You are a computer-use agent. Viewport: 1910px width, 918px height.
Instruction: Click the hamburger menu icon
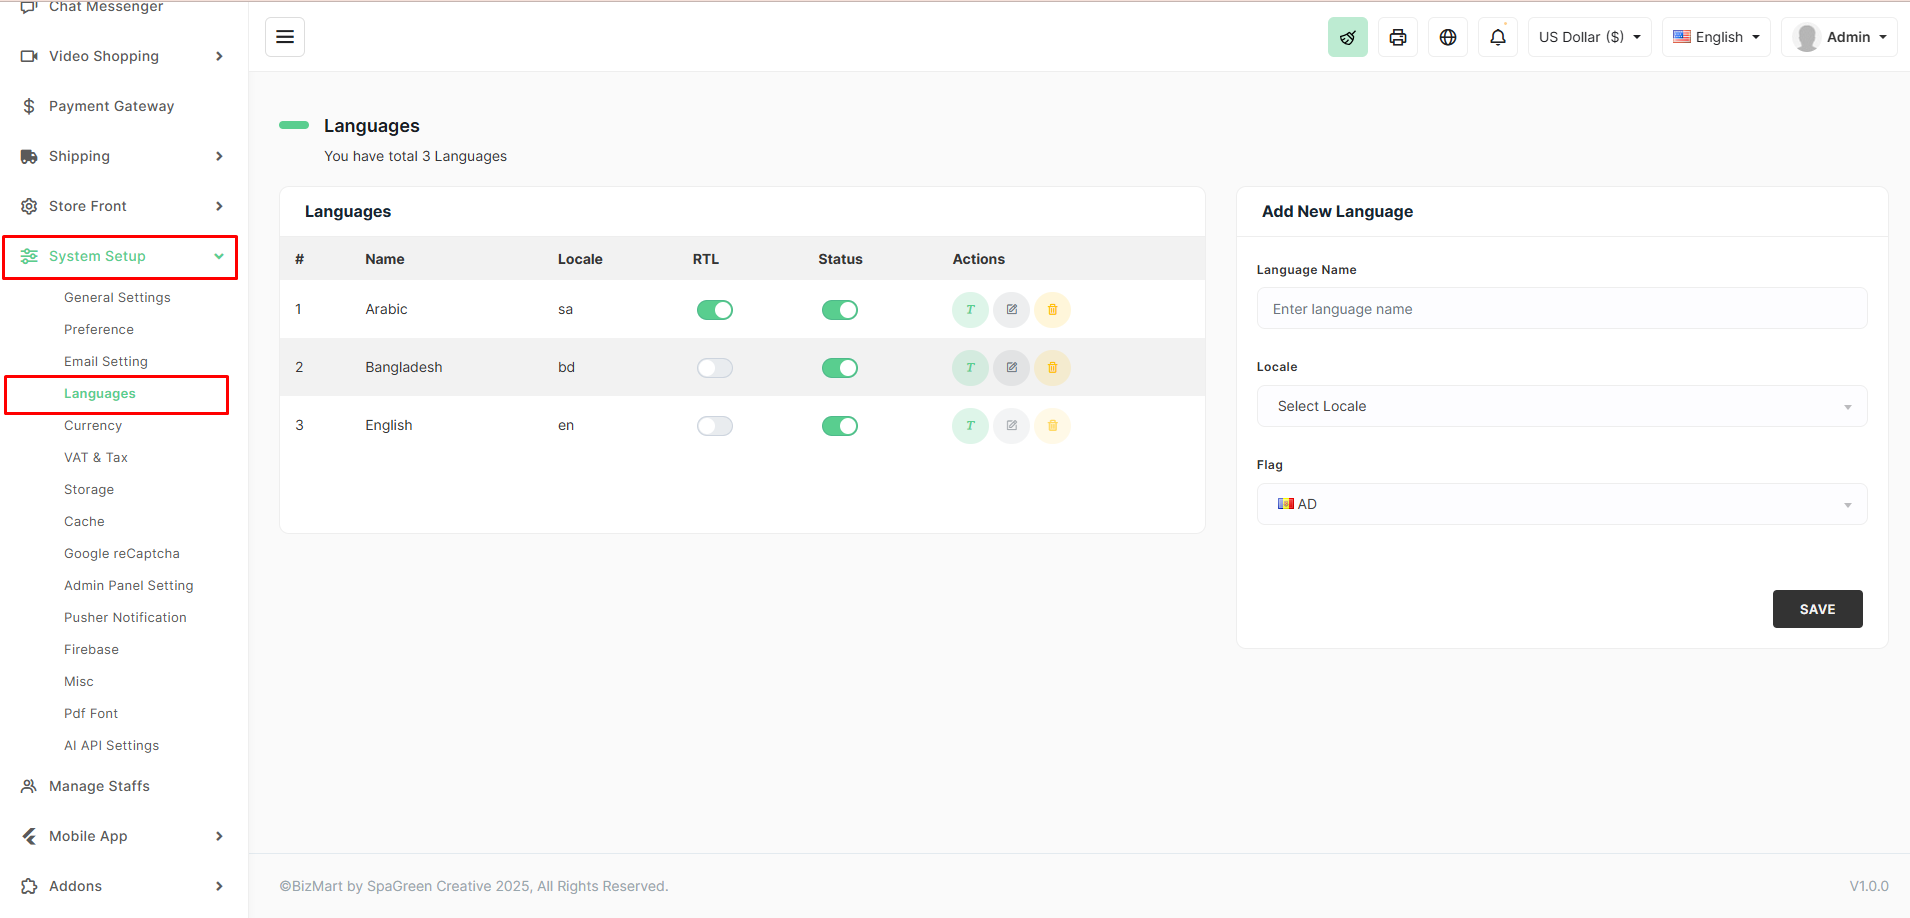285,37
